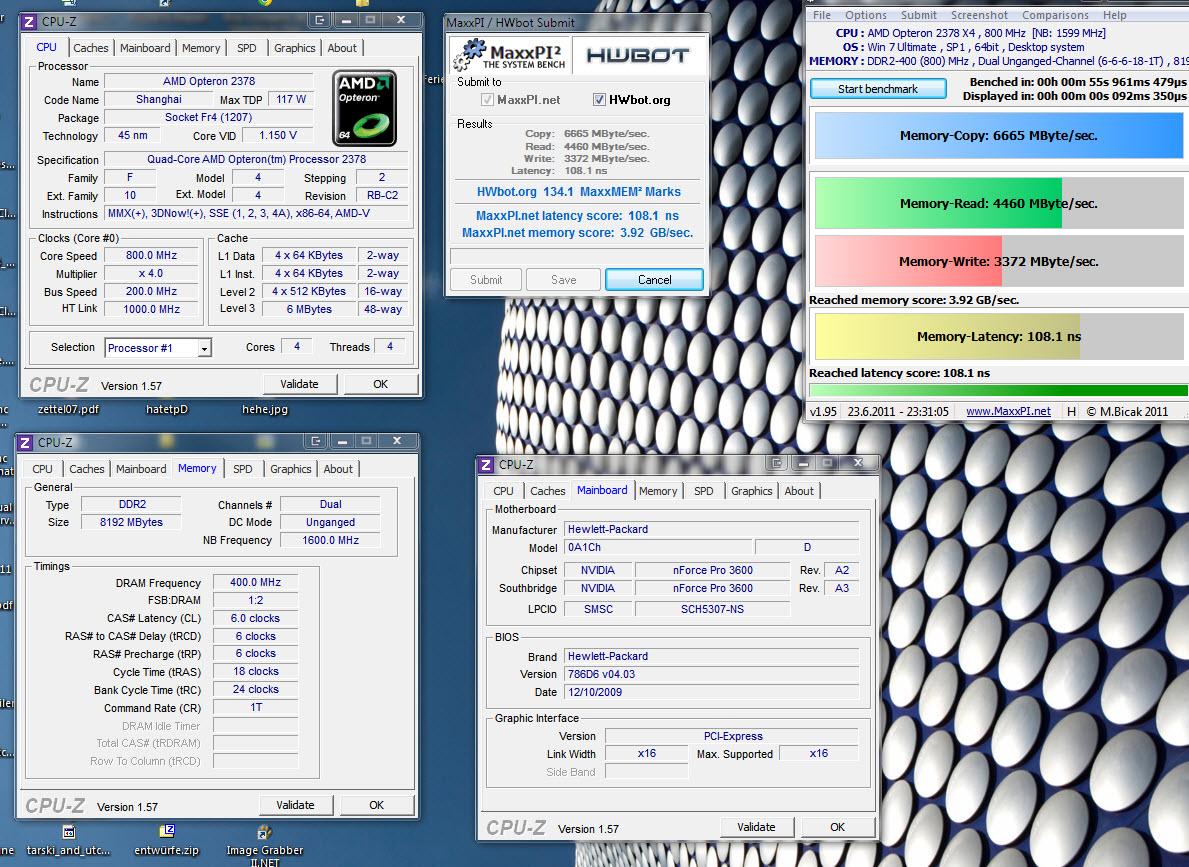Open About tab in top CPU-Z window

[342, 48]
